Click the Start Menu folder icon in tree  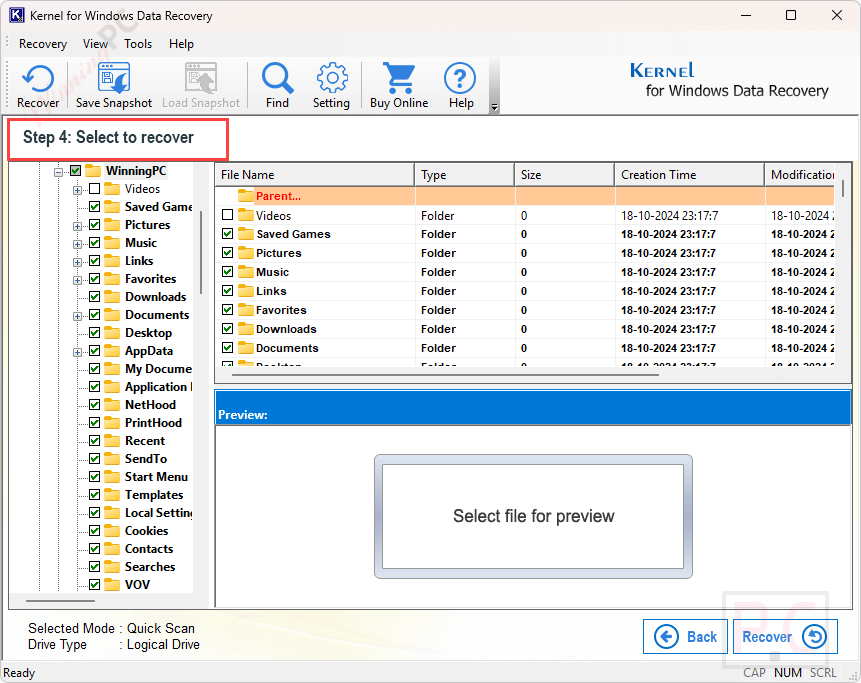(x=112, y=477)
